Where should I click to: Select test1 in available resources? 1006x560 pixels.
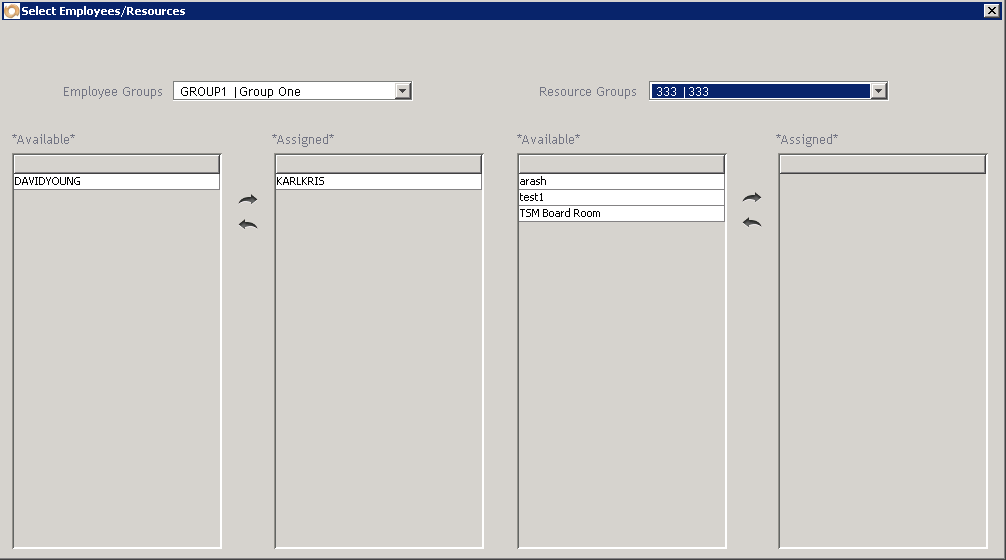(x=620, y=198)
